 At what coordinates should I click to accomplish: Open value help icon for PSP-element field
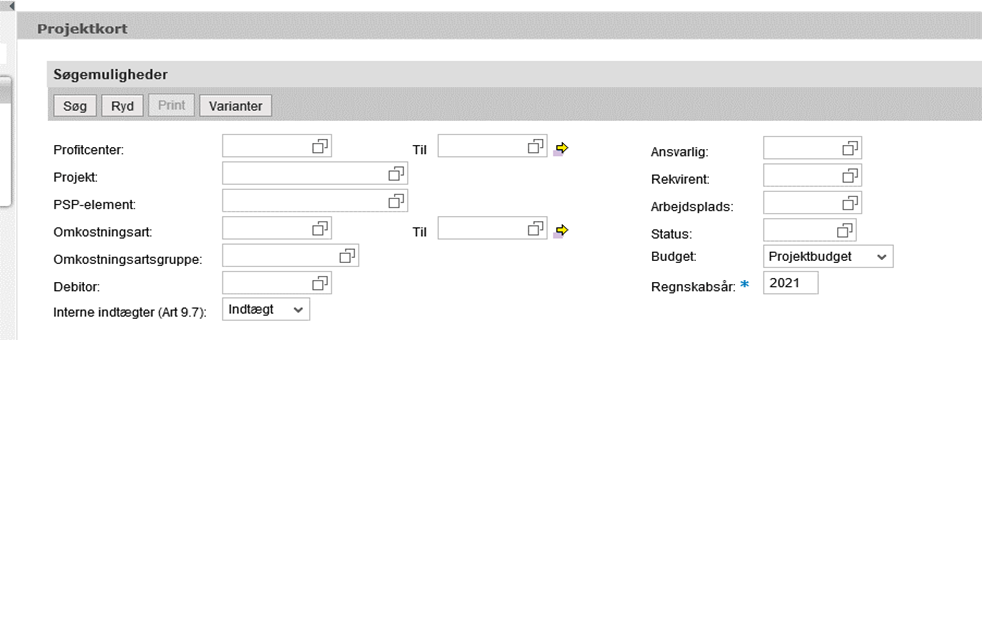tap(396, 201)
